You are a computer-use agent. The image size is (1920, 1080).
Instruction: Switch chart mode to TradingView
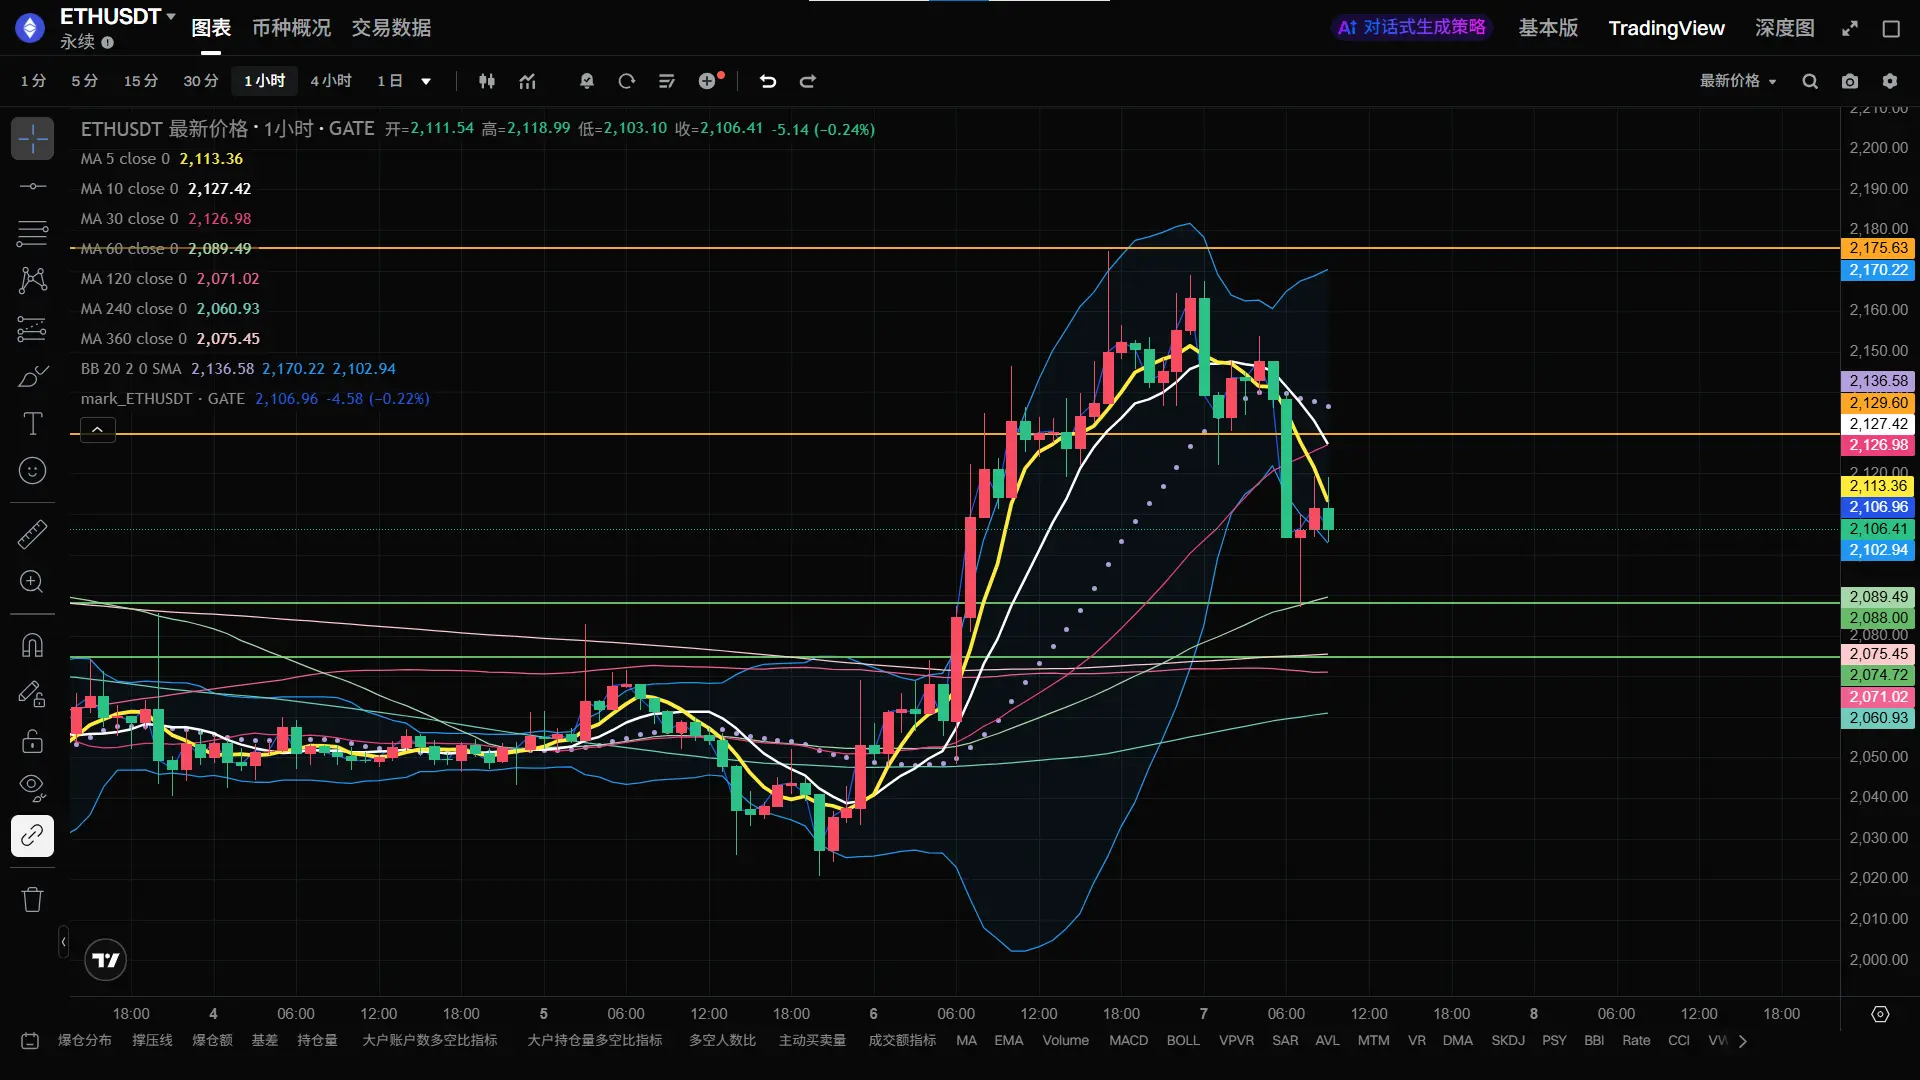(1666, 28)
